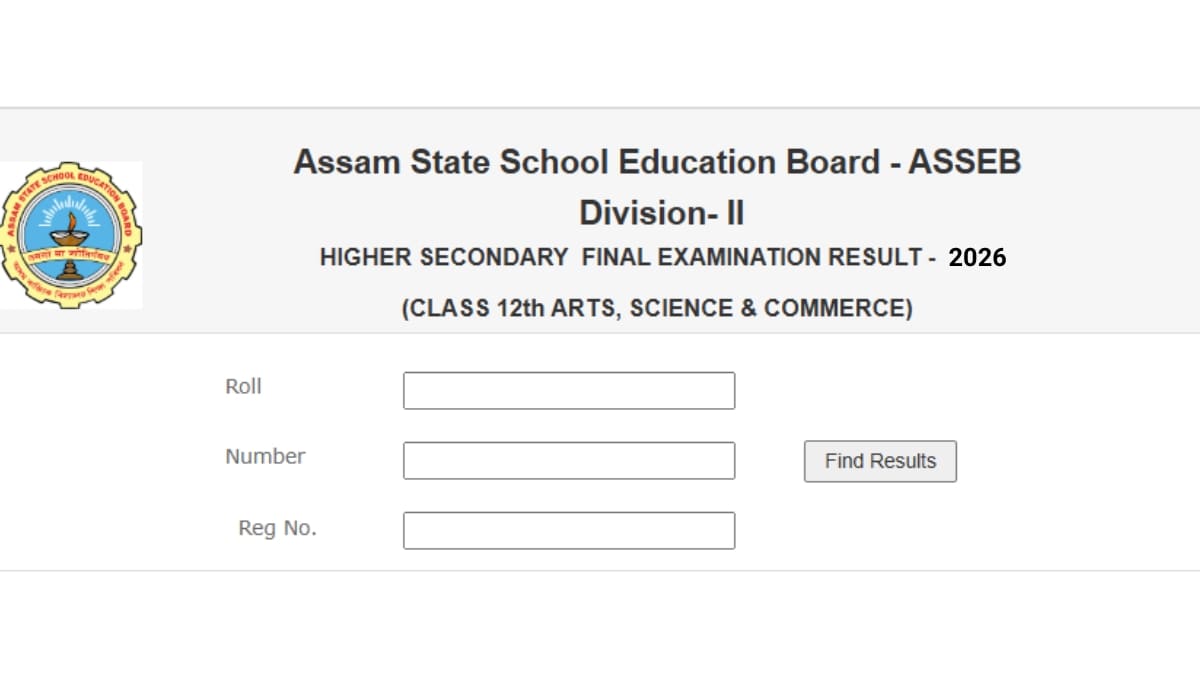Screen dimensions: 1200x675
Task: Click the CLASS 12th ARTS, SCIENCE & COMMERCE line
Action: [659, 308]
